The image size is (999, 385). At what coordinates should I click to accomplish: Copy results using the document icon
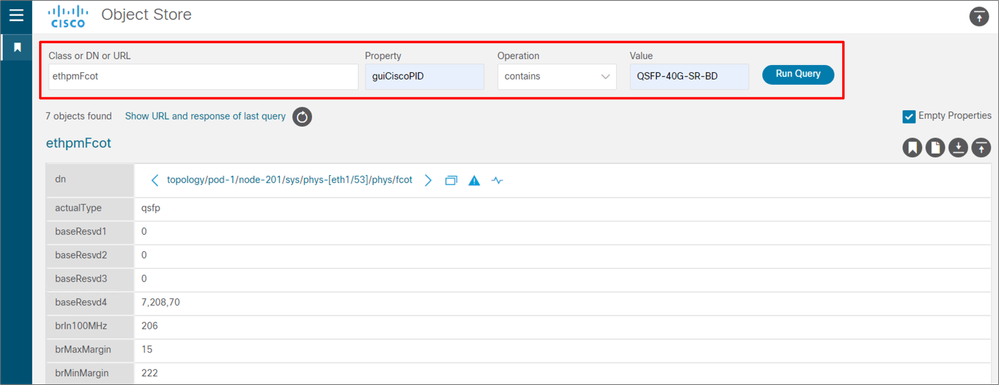pos(935,148)
